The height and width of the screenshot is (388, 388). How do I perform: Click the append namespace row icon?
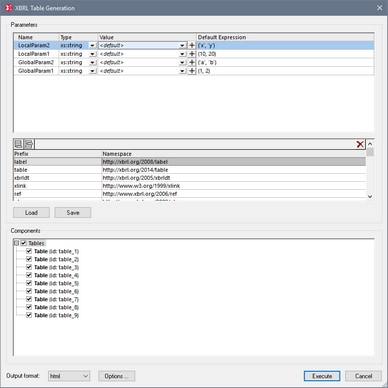[19, 144]
